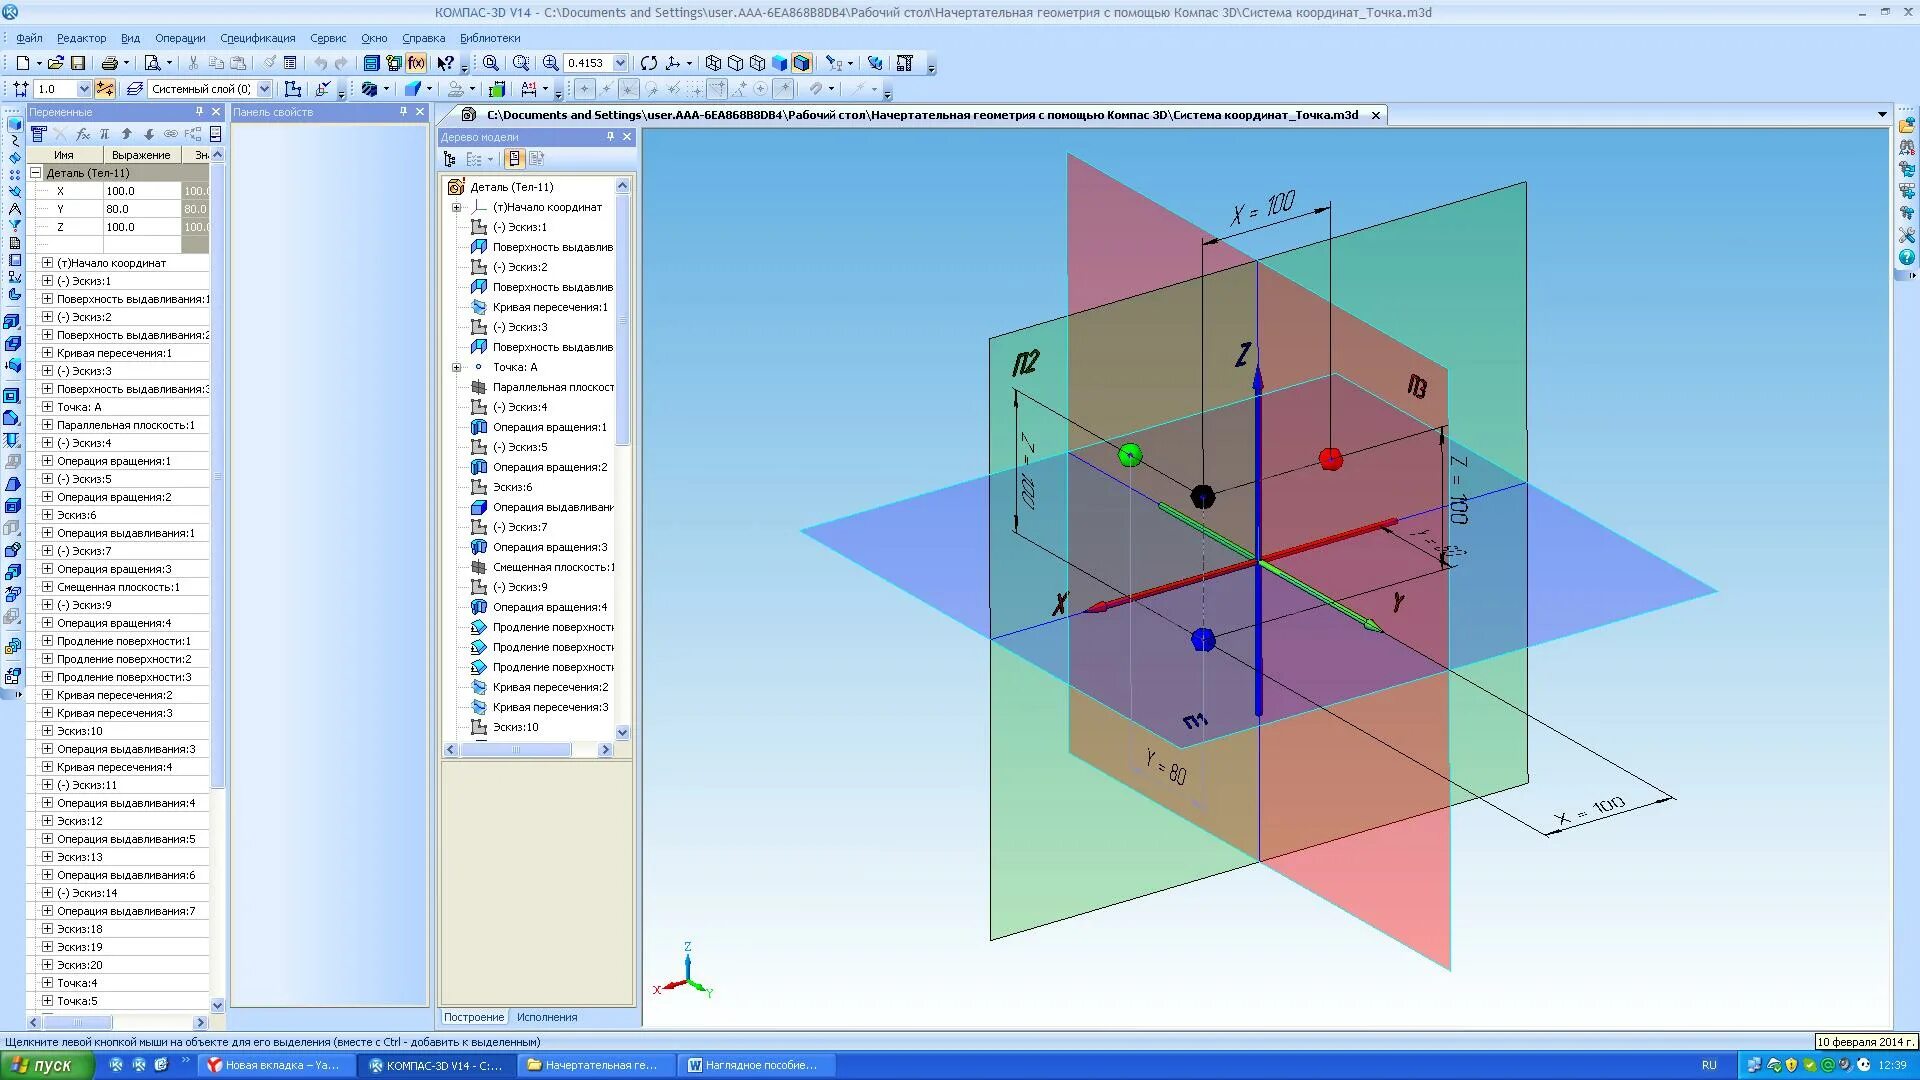Open the zoom scale 0.4153 dropdown
The height and width of the screenshot is (1080, 1920).
pos(620,63)
